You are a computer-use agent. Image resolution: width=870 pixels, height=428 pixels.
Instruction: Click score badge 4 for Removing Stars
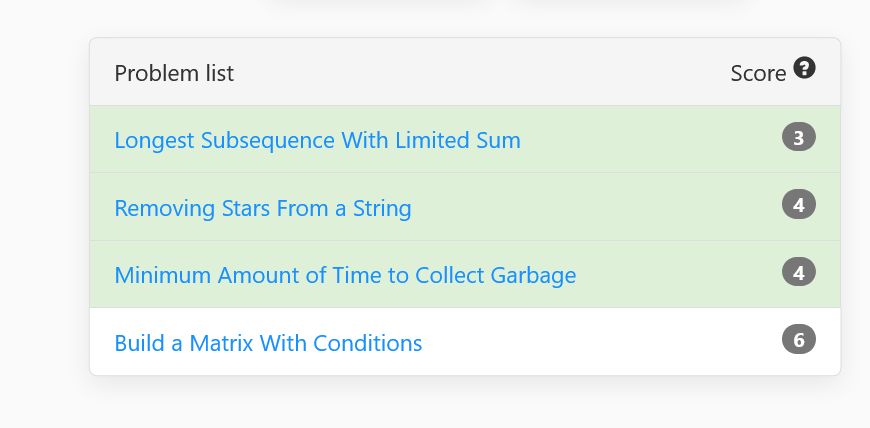pyautogui.click(x=799, y=205)
